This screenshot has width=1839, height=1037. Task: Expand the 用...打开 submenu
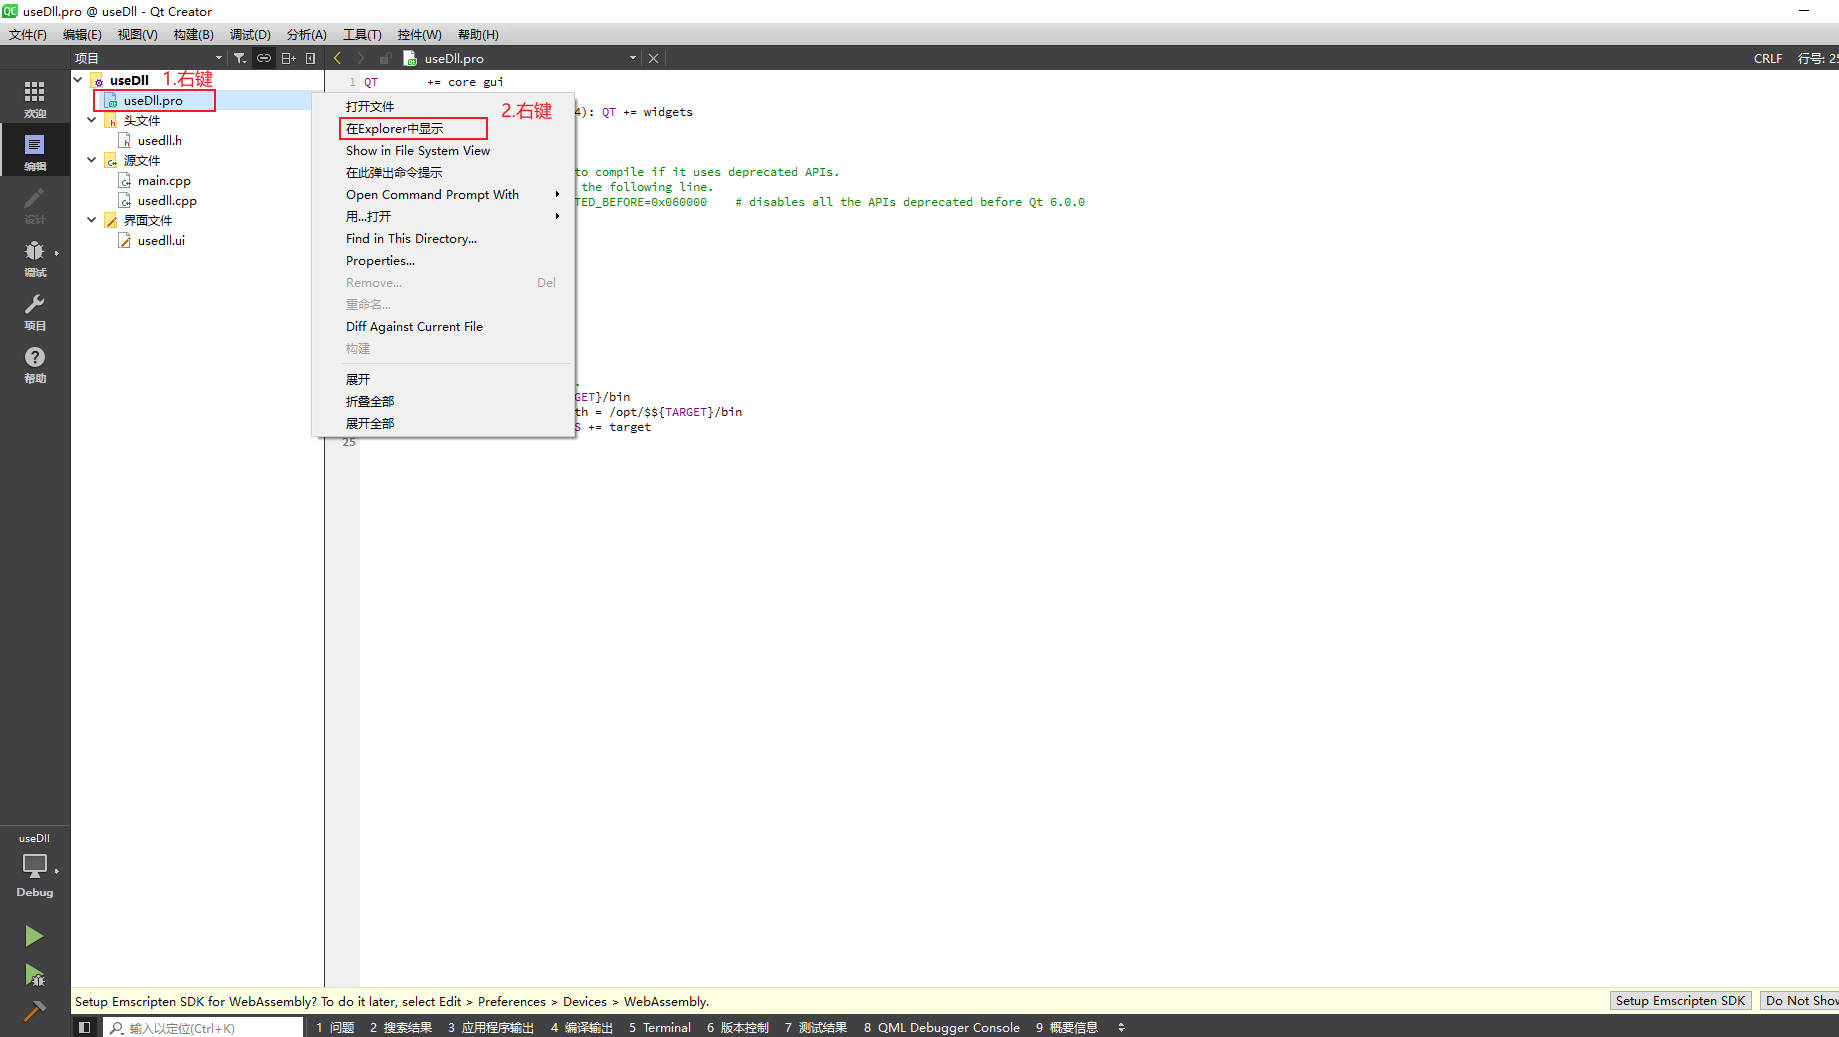444,216
